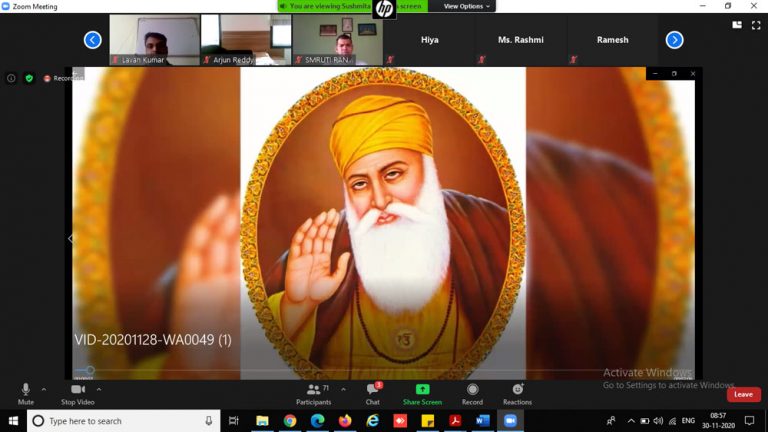This screenshot has width=768, height=432.
Task: Mute the microphone
Action: tap(25, 394)
